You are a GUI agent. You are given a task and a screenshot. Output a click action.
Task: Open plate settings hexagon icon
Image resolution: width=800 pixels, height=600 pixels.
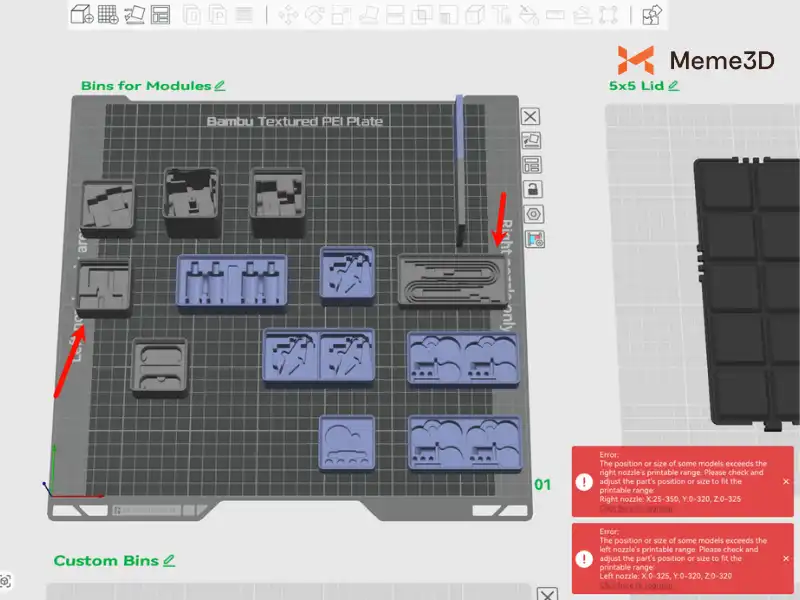point(532,214)
